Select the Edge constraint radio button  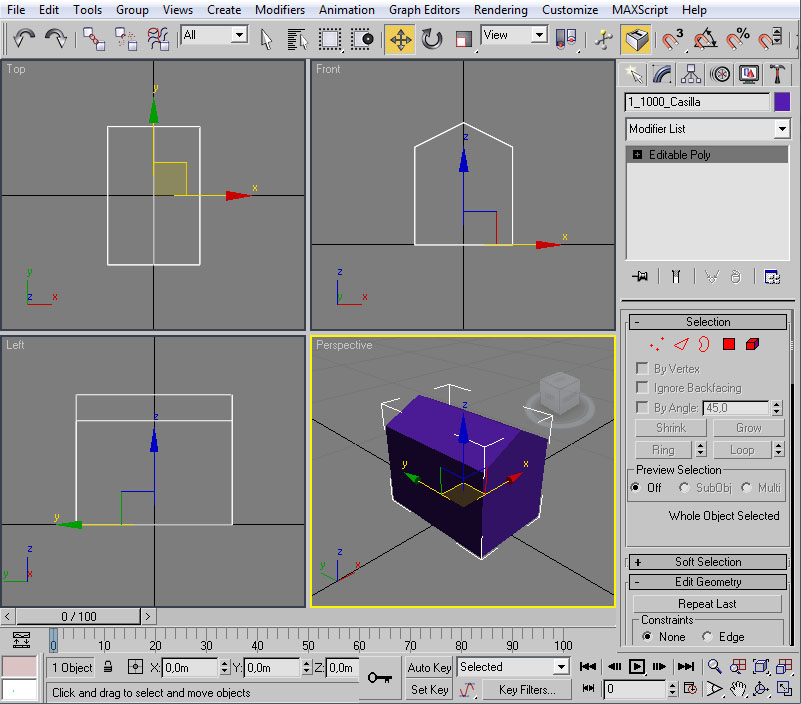pyautogui.click(x=708, y=637)
